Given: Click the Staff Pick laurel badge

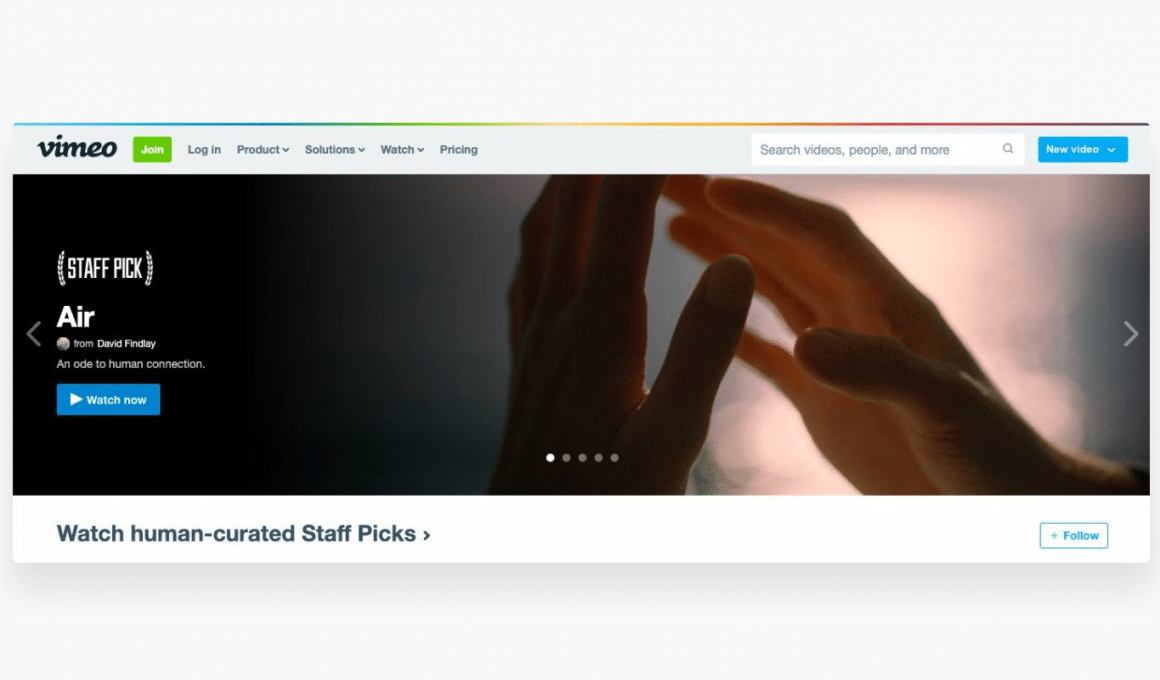Looking at the screenshot, I should coord(105,268).
